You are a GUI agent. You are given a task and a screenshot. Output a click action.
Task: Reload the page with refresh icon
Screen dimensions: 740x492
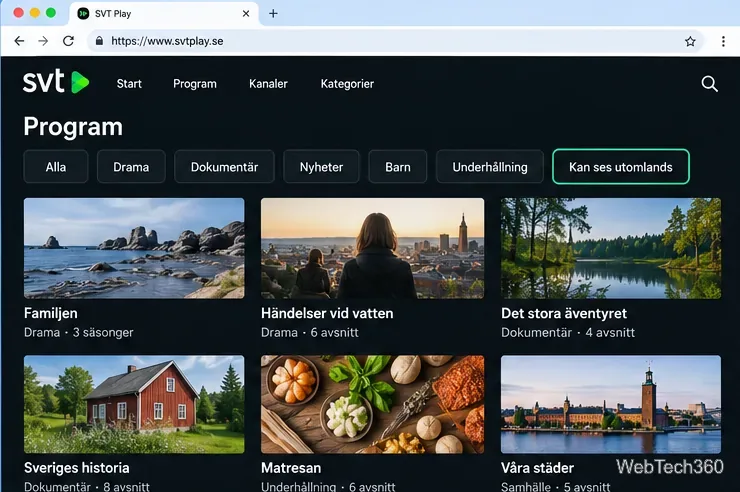coord(68,41)
